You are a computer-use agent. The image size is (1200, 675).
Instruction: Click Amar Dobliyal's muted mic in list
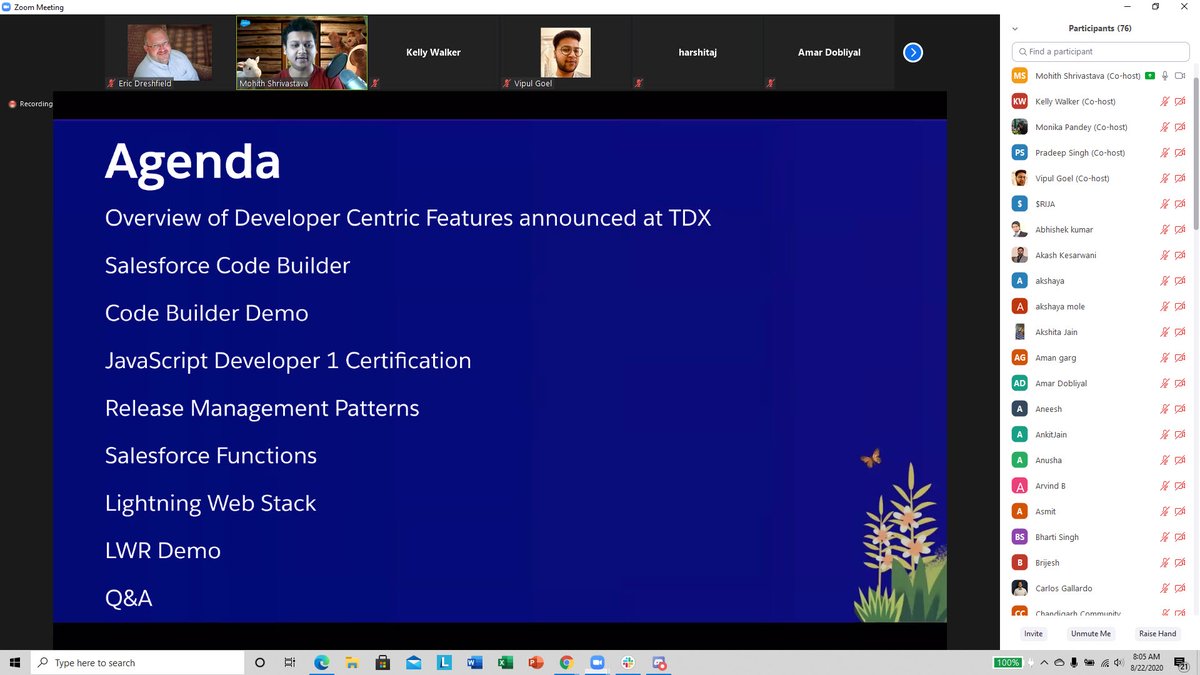(x=1165, y=383)
